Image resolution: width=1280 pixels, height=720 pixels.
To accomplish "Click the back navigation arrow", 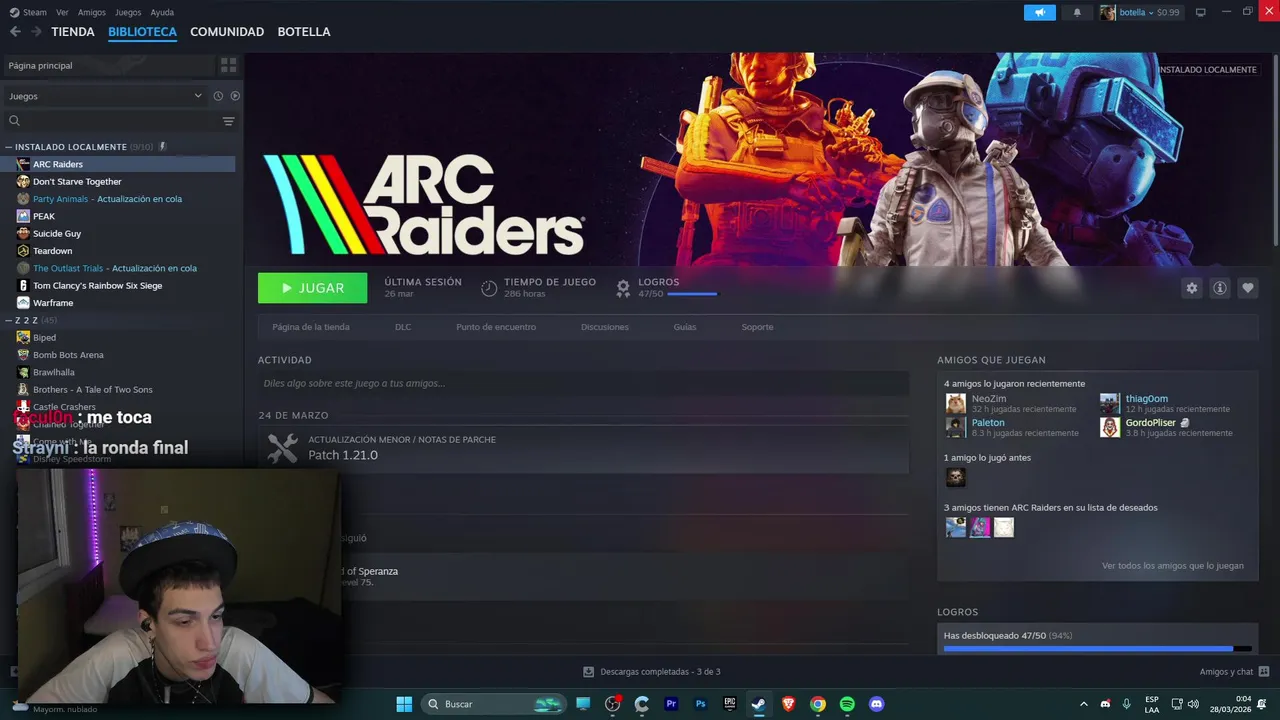I will click(15, 32).
